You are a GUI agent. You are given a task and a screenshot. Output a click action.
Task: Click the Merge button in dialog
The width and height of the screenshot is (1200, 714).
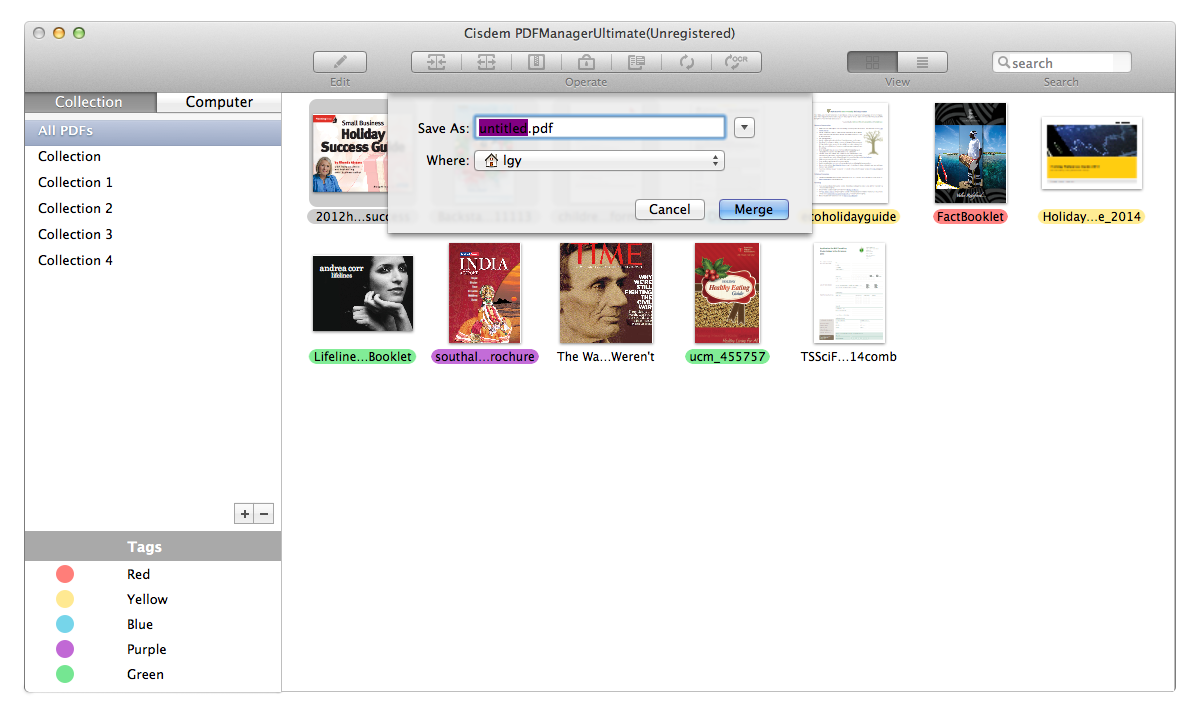click(754, 210)
